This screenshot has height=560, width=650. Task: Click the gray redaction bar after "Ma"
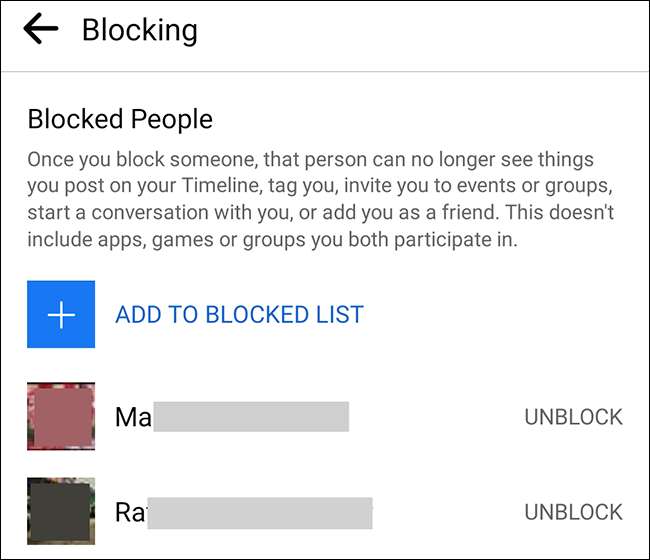[x=250, y=417]
